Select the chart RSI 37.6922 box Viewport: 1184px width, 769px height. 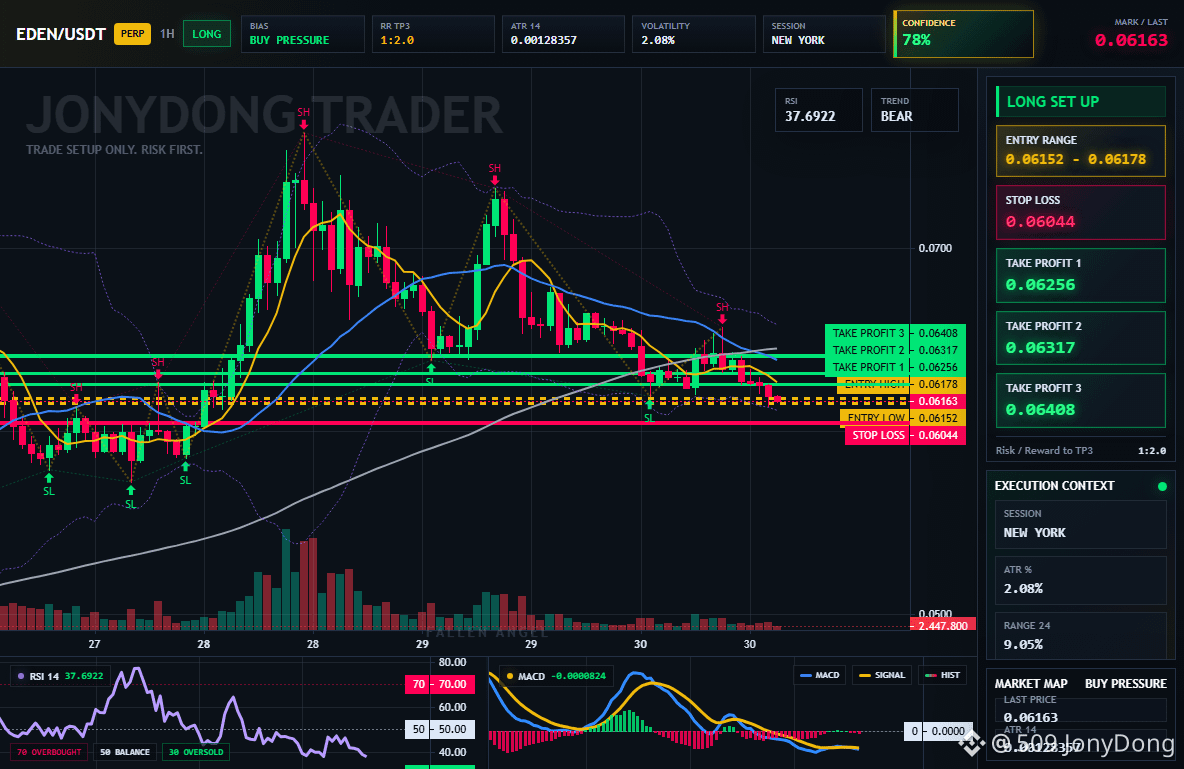pyautogui.click(x=819, y=110)
